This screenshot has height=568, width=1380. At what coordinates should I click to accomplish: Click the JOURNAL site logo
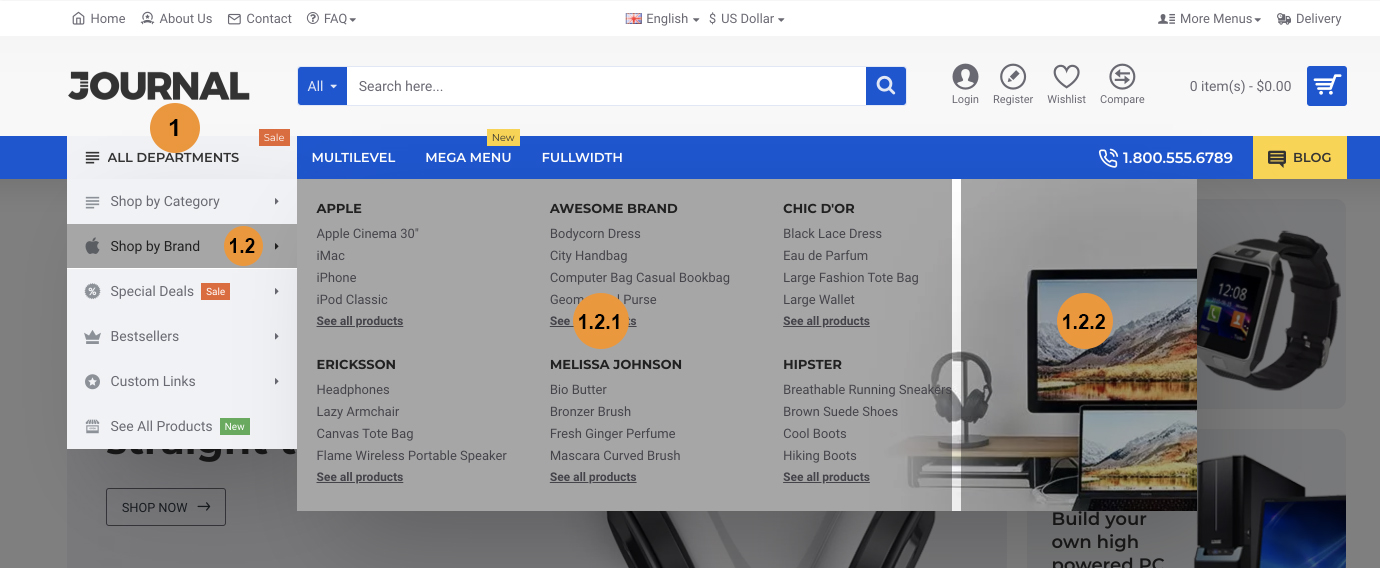pyautogui.click(x=159, y=86)
